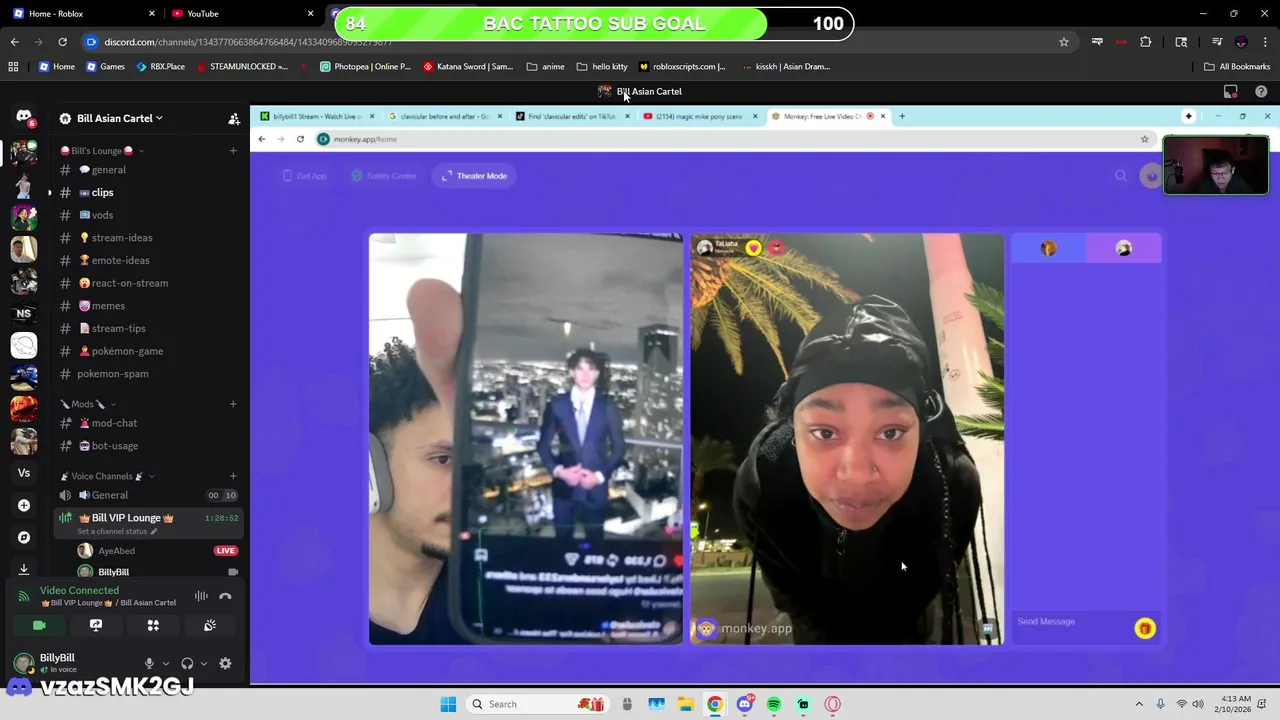Image resolution: width=1280 pixels, height=720 pixels.
Task: Mute the Discord microphone
Action: [x=149, y=663]
